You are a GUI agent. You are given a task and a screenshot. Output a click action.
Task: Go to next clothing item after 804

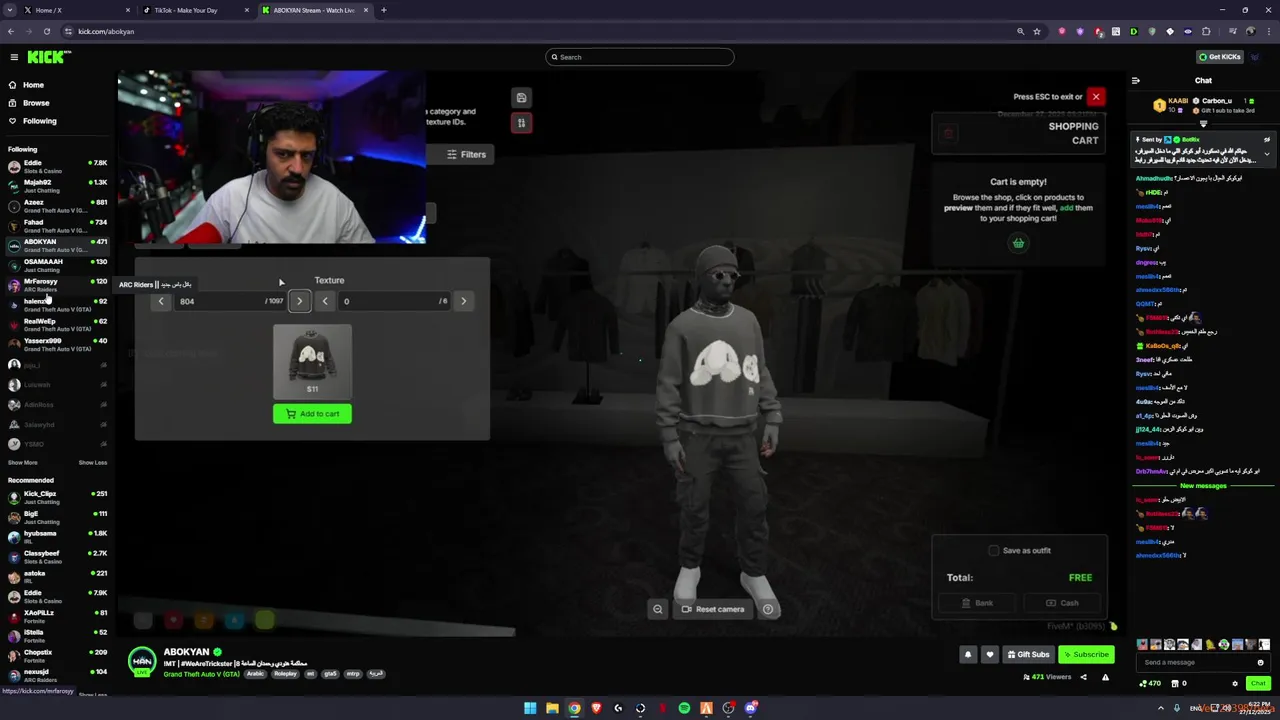click(299, 301)
